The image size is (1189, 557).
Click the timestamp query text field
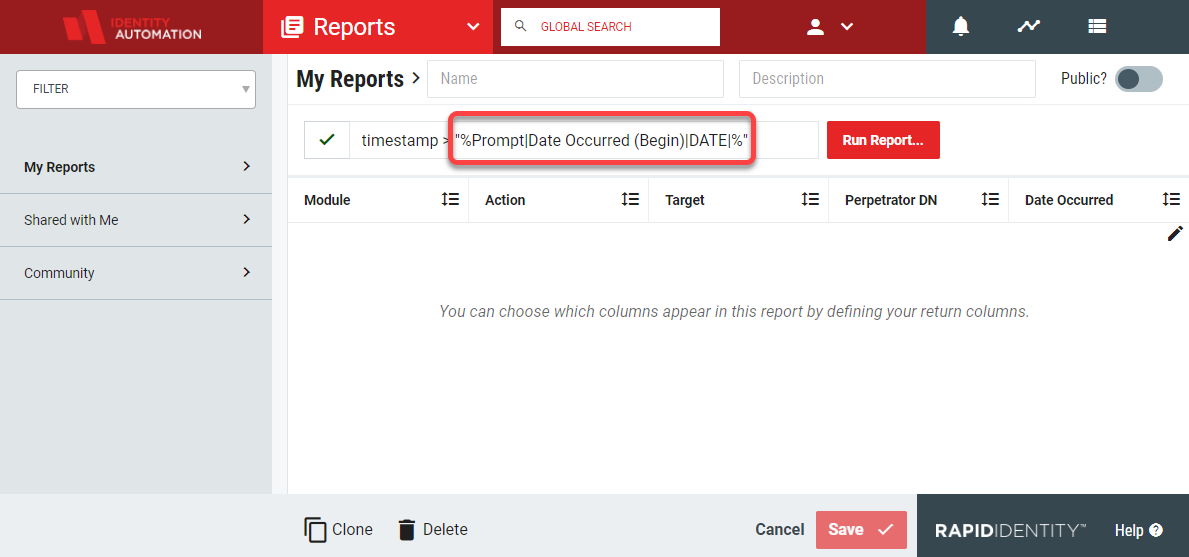pos(584,139)
